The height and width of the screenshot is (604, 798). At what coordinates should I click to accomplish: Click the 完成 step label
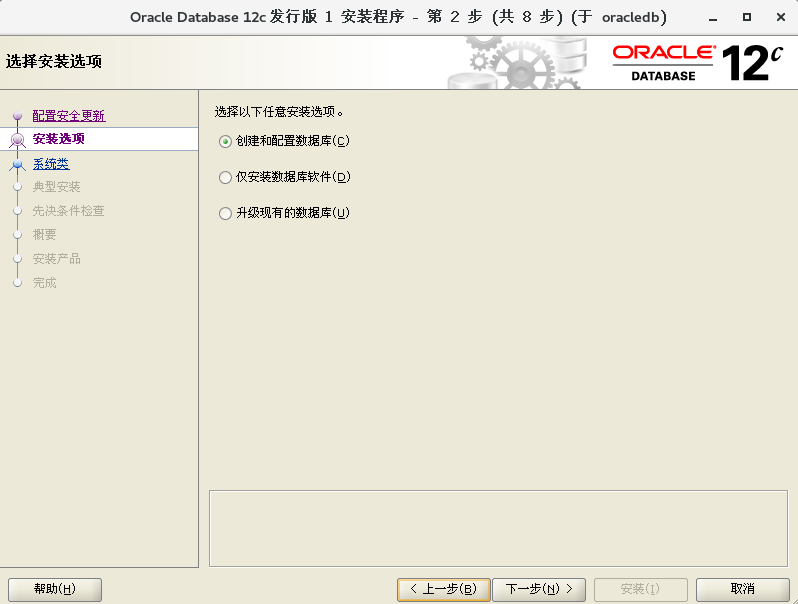[44, 282]
